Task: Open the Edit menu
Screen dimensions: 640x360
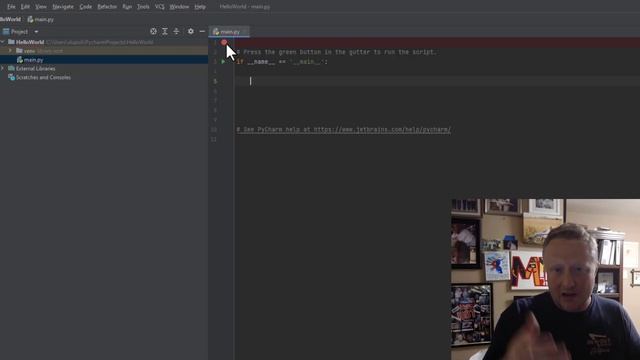Action: tap(25, 7)
